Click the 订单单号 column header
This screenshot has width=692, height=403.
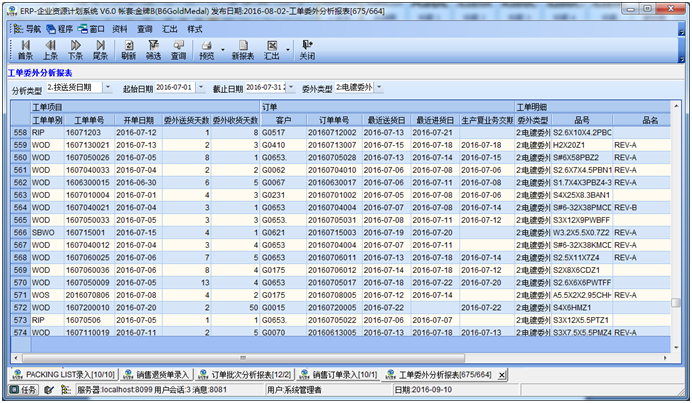(334, 120)
